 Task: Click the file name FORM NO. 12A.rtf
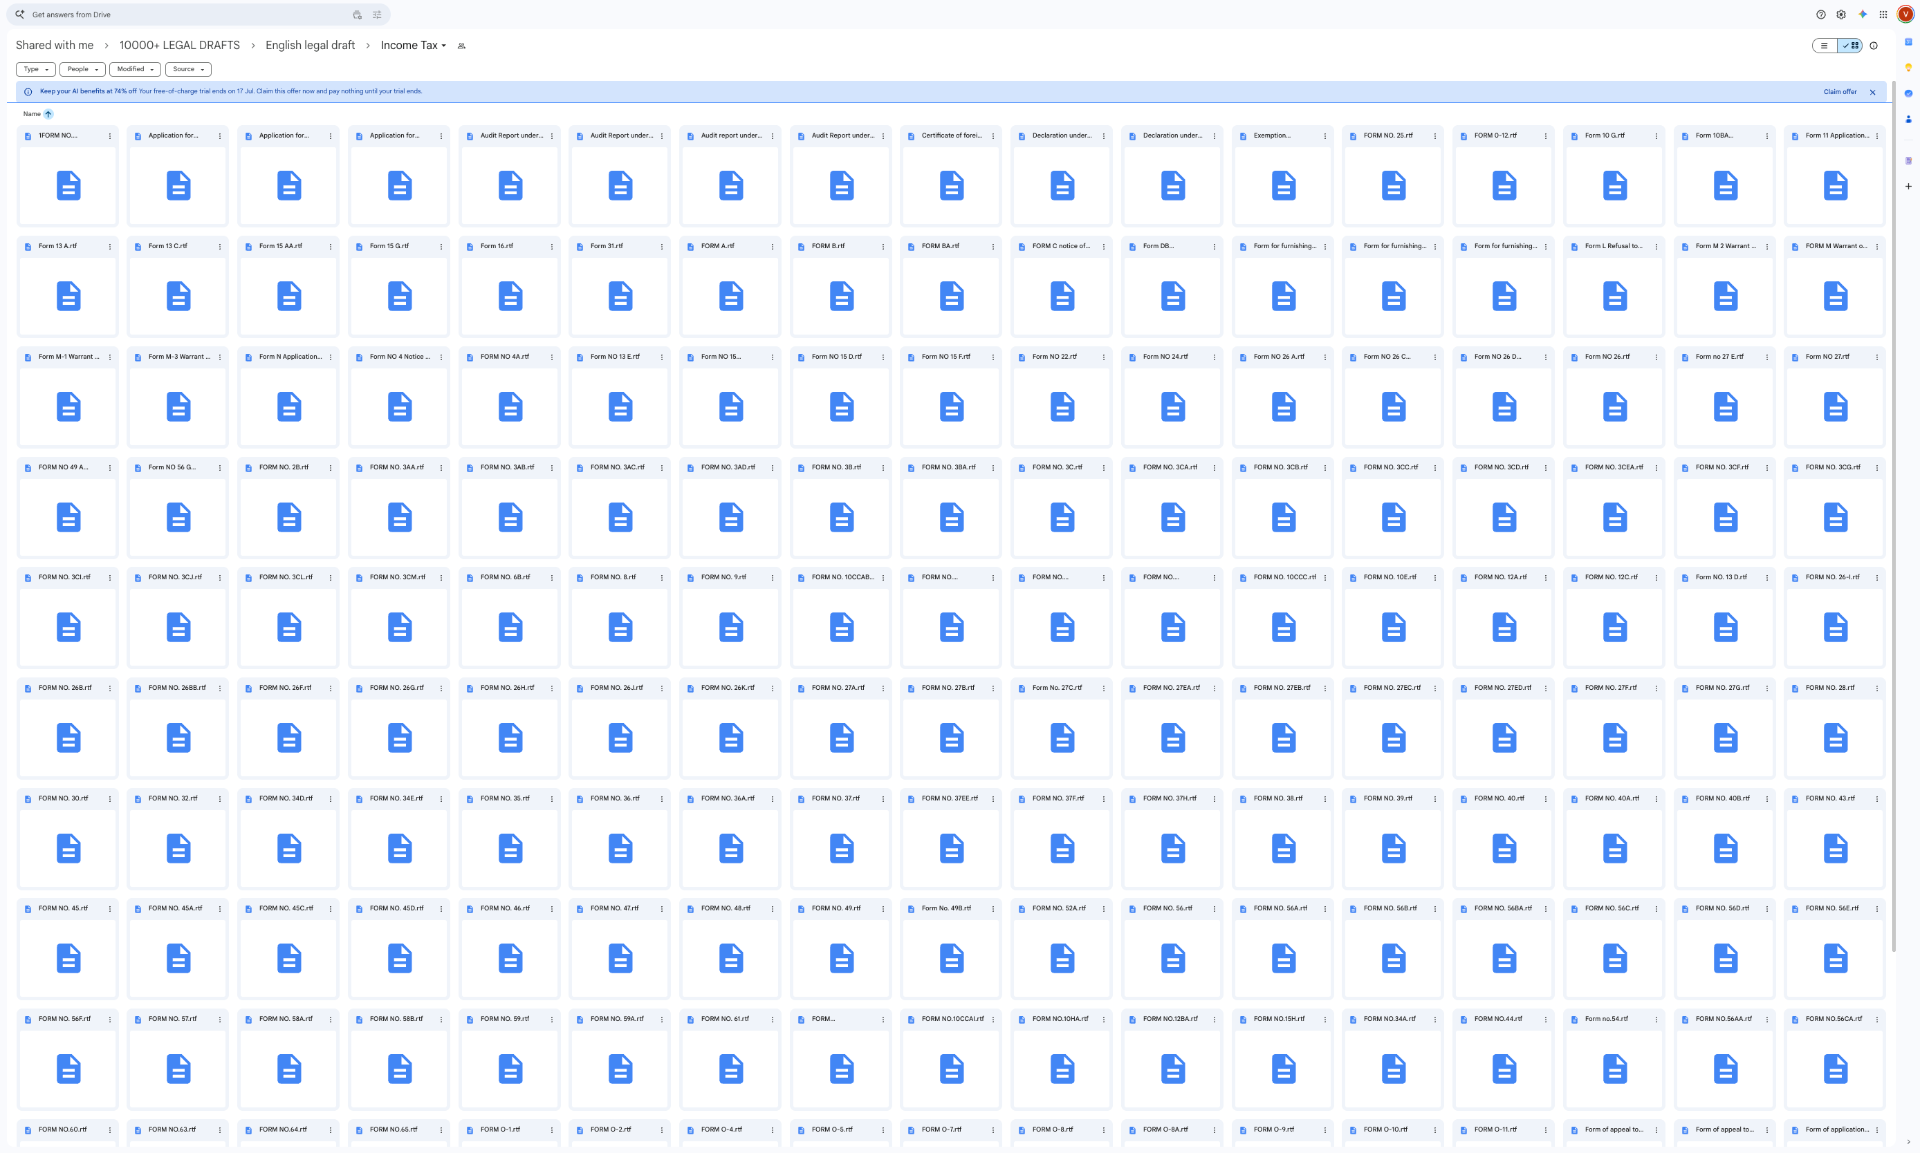[x=1500, y=577]
